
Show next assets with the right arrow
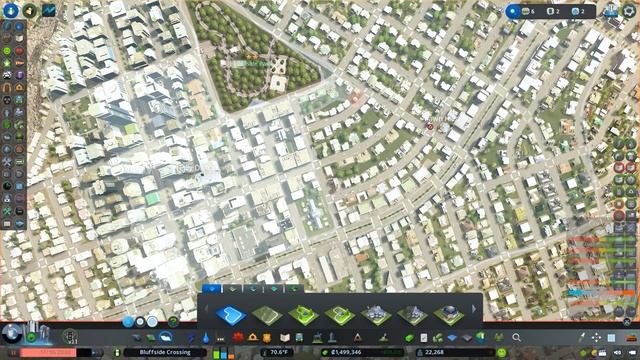[x=474, y=309]
